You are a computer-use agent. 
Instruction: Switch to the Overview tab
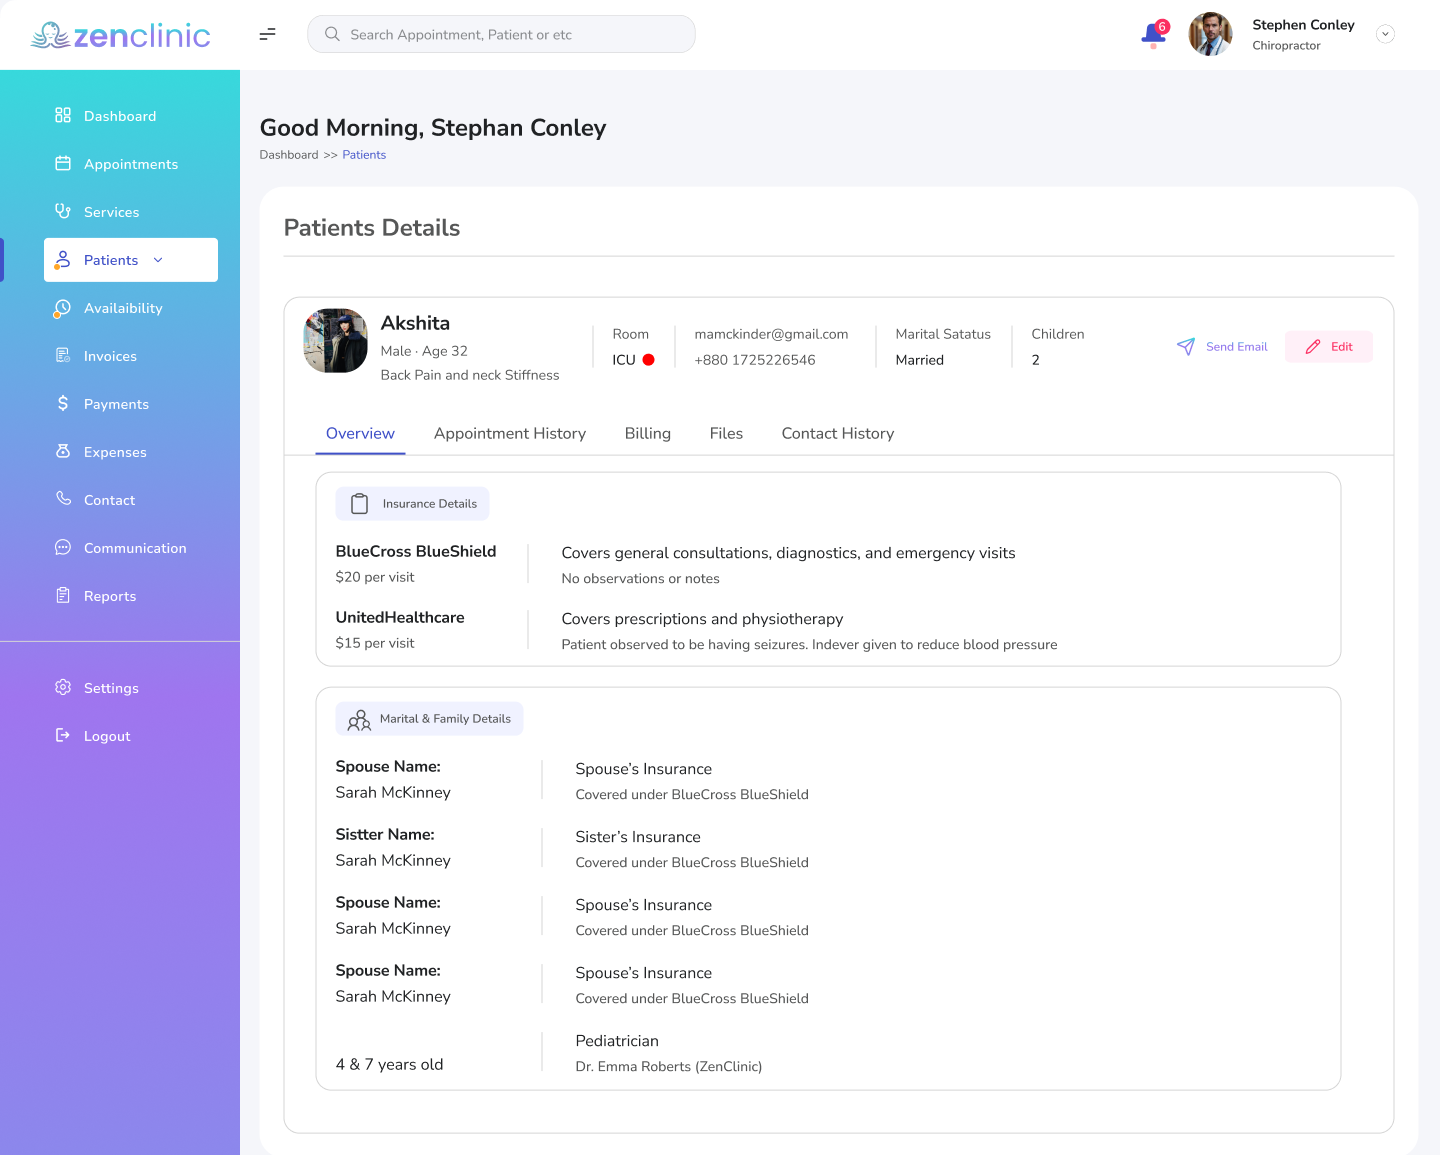pyautogui.click(x=360, y=434)
